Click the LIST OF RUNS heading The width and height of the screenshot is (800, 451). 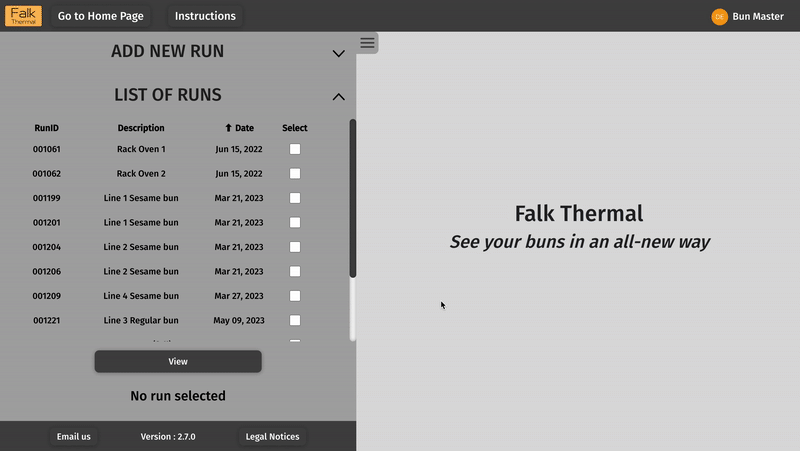pos(168,95)
